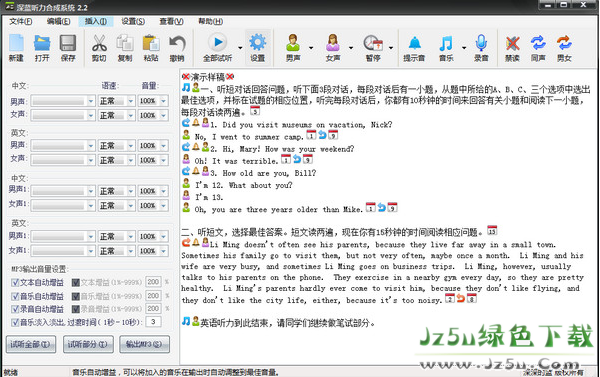This screenshot has width=600, height=377.
Task: Toggle the 录音自动增益 checkbox
Action: pyautogui.click(x=15, y=309)
